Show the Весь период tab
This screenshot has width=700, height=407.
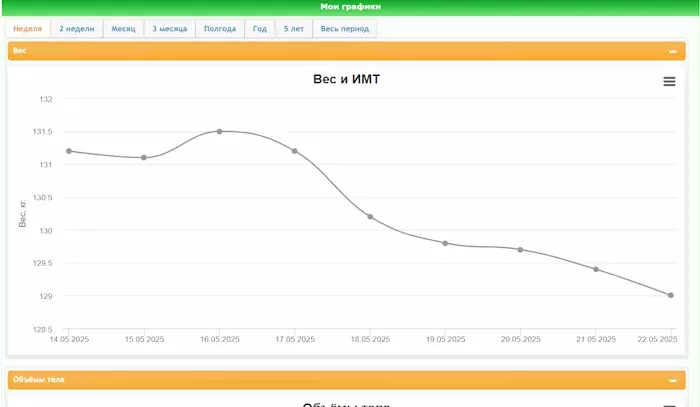(345, 29)
